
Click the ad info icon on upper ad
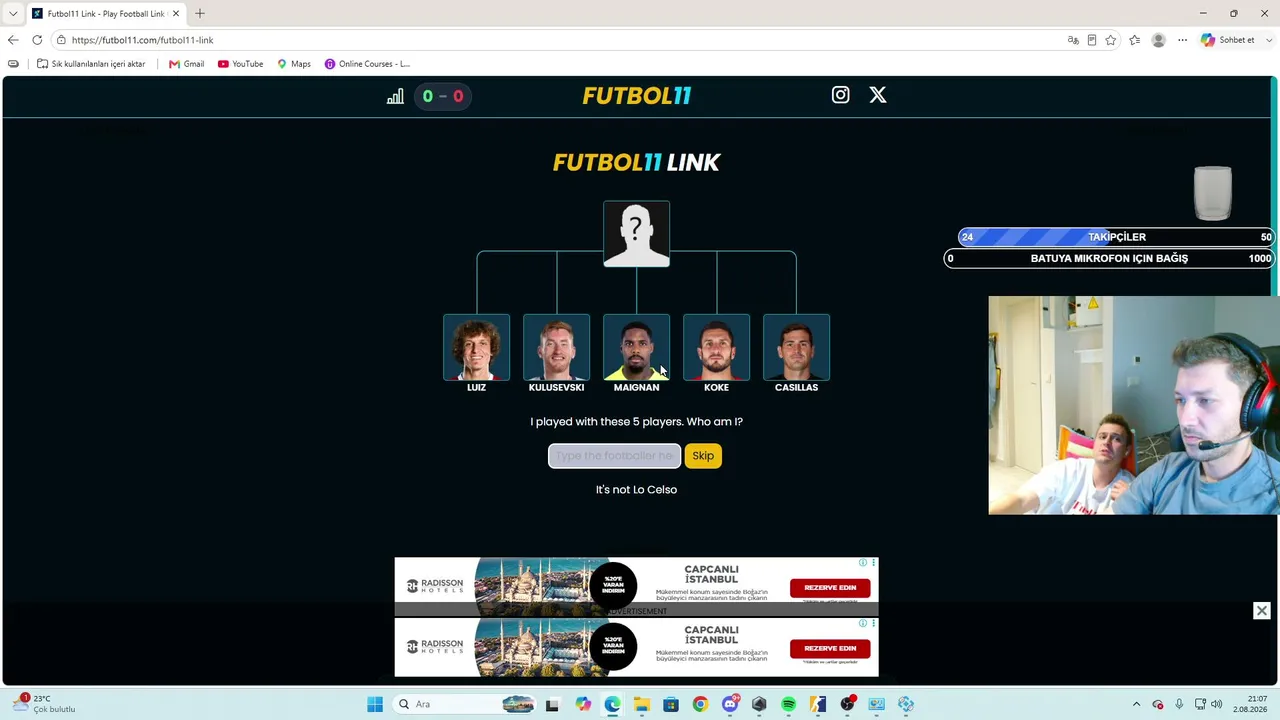point(862,563)
